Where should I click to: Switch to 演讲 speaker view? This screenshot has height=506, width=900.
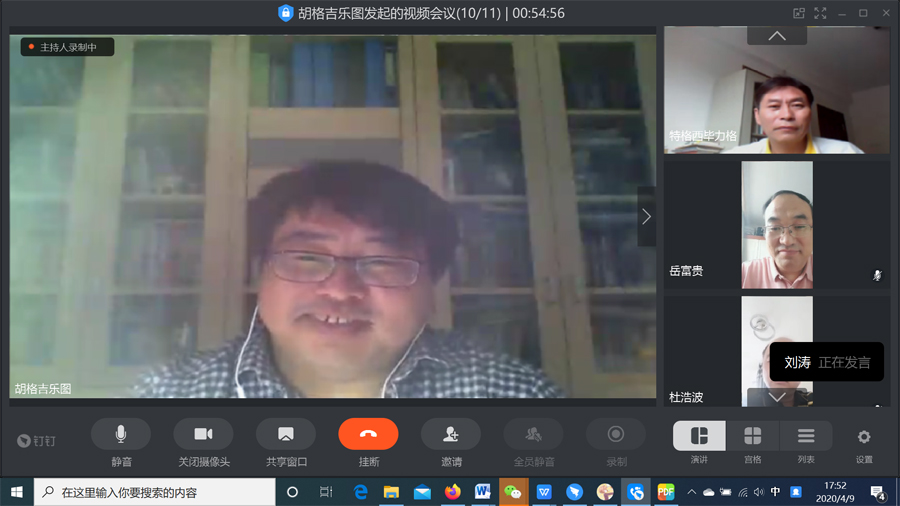(x=699, y=436)
